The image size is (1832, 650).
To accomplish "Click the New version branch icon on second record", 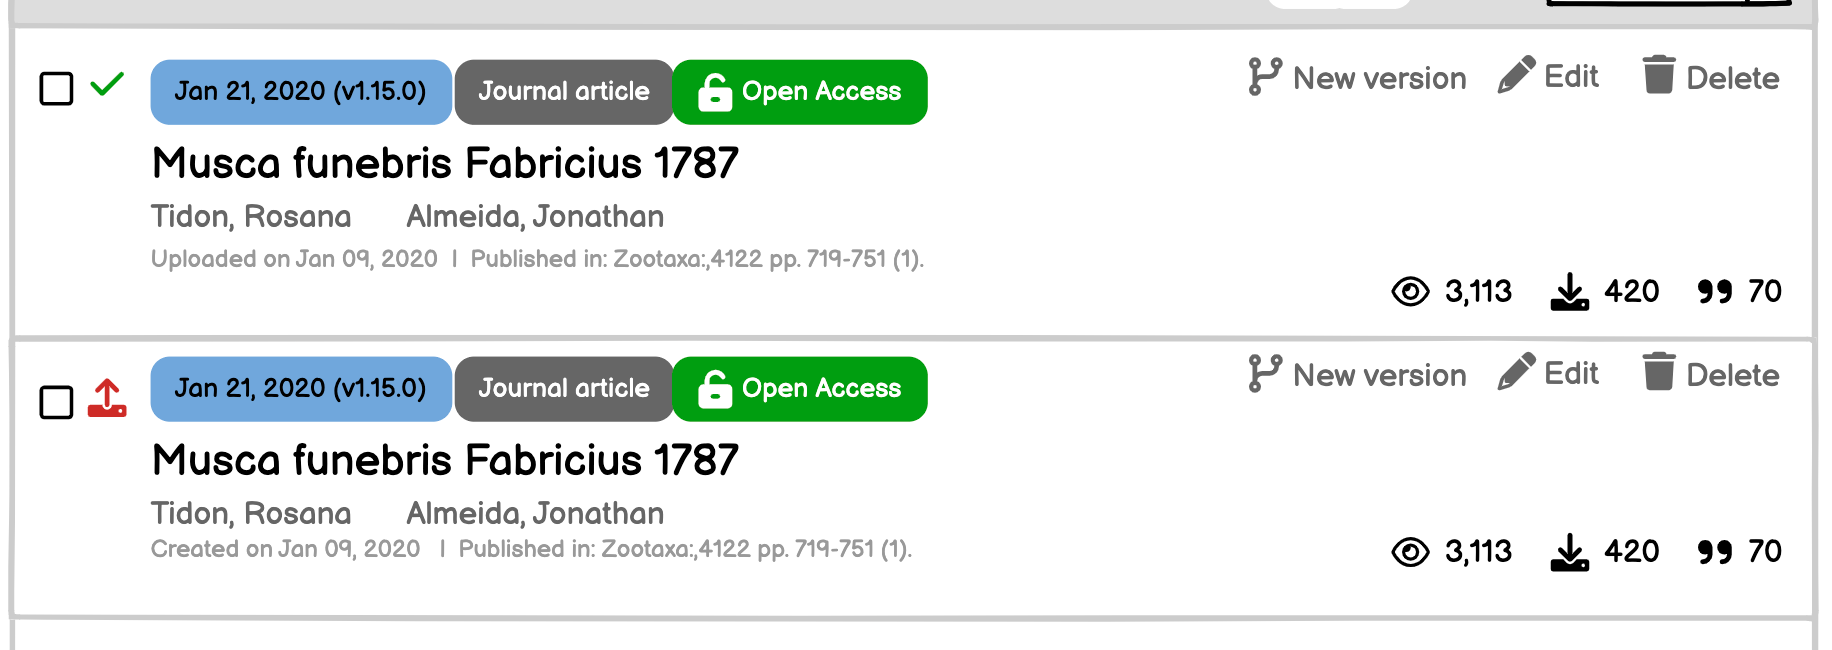I will click(1264, 373).
